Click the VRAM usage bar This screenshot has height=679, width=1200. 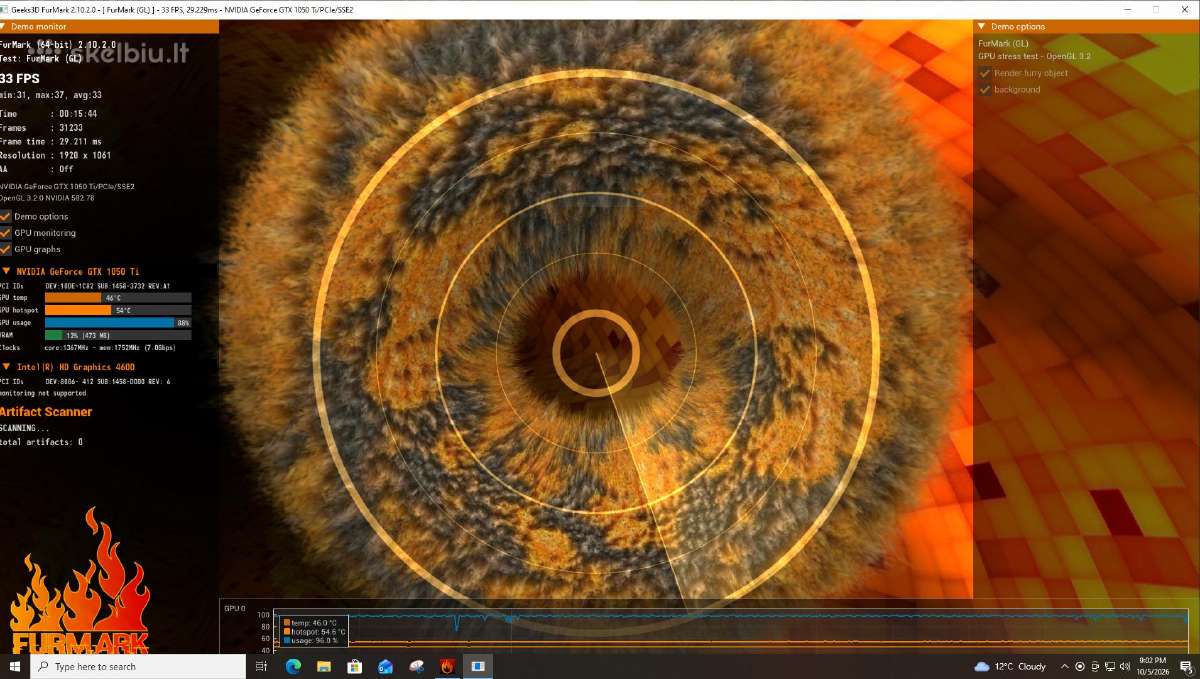click(118, 335)
